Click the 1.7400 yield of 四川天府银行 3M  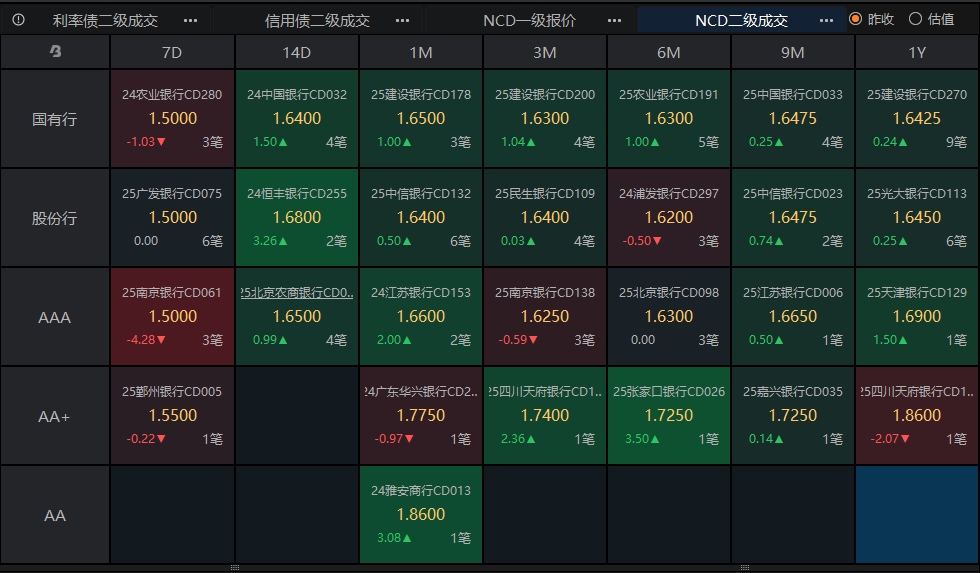click(x=545, y=416)
